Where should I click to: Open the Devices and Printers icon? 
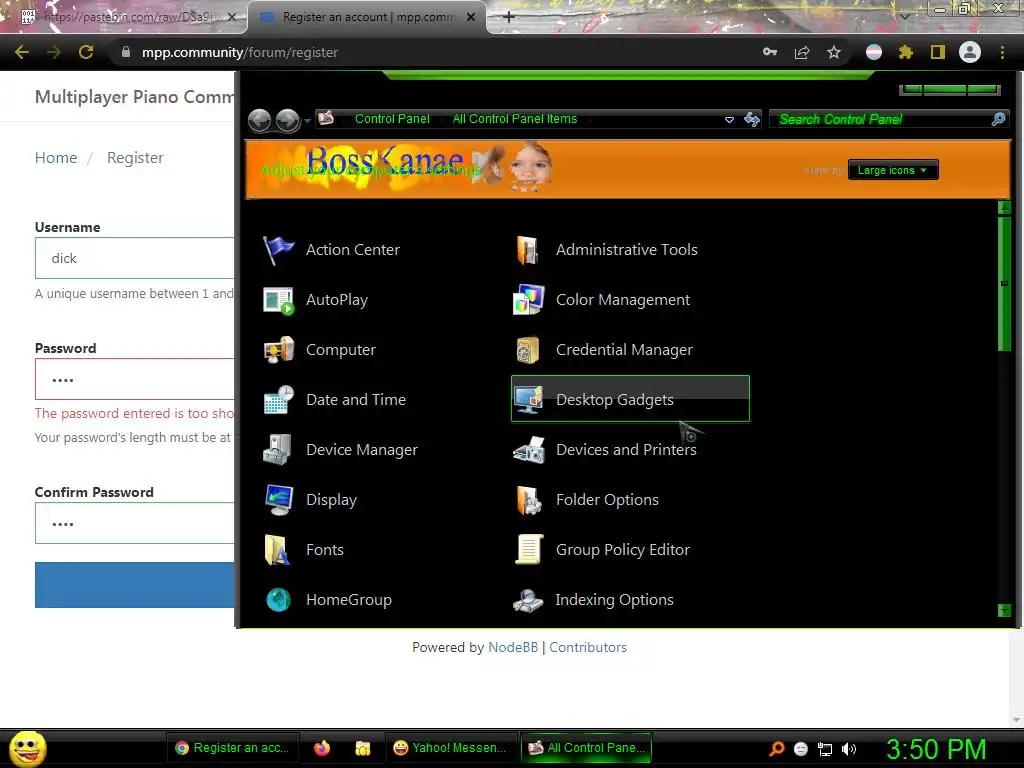528,450
